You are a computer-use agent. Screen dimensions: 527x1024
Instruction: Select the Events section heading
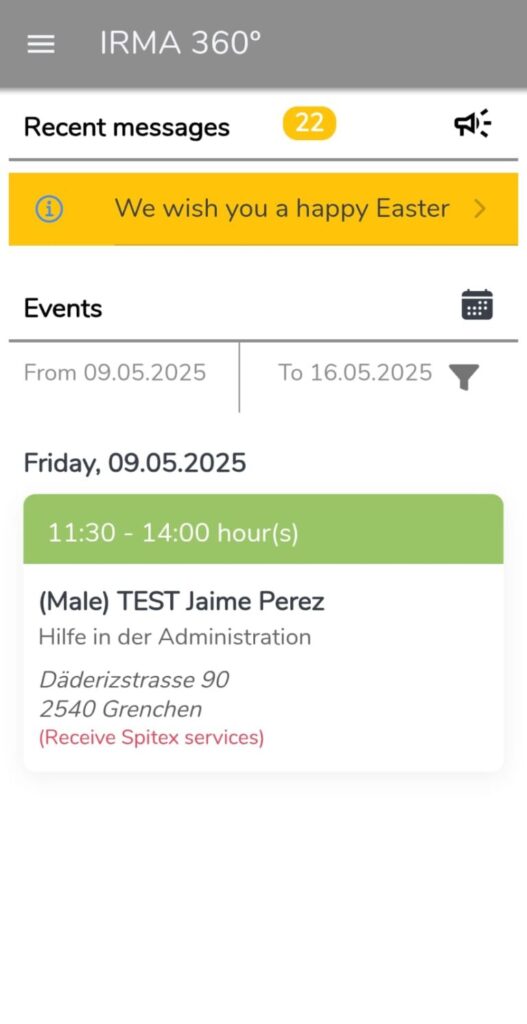pos(63,308)
